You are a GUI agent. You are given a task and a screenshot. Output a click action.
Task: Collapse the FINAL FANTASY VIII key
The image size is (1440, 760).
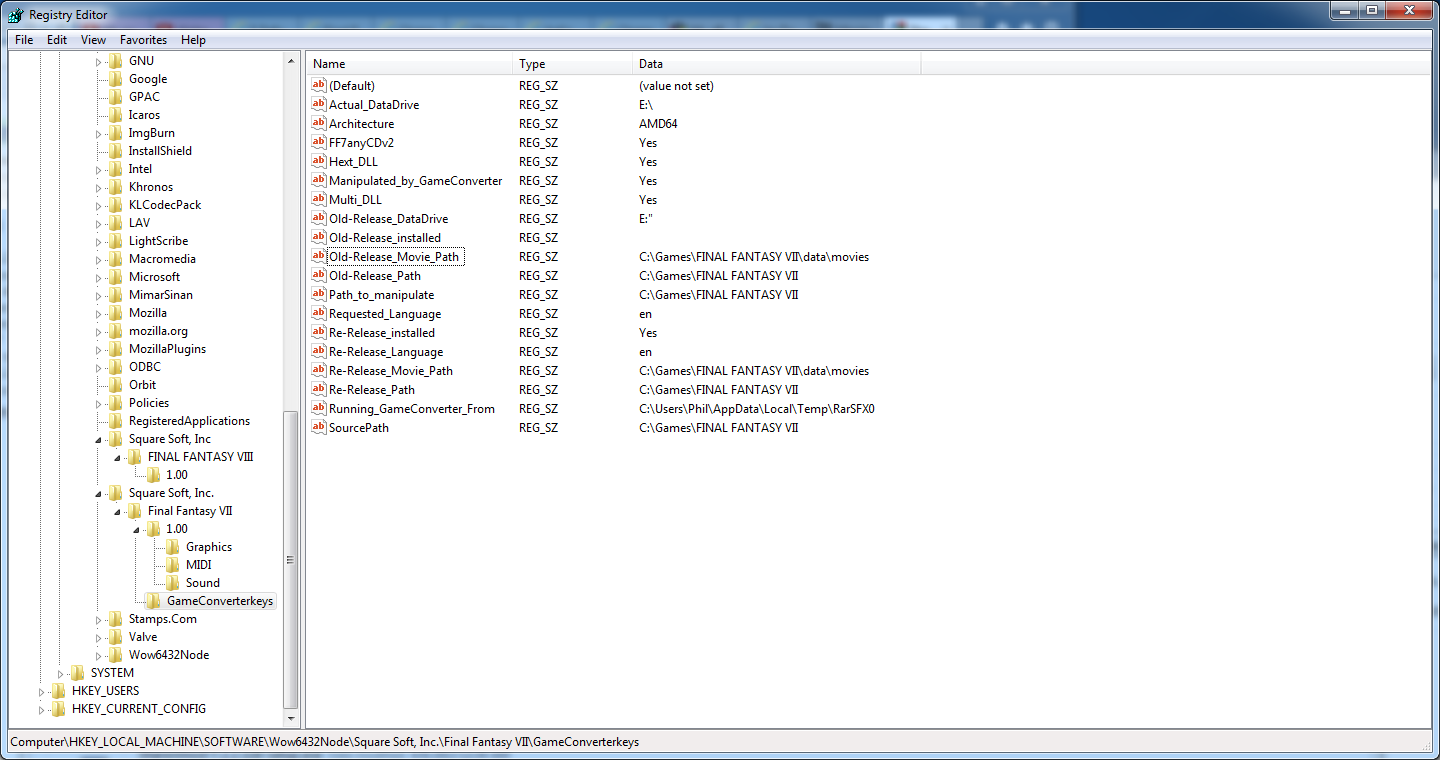[118, 457]
